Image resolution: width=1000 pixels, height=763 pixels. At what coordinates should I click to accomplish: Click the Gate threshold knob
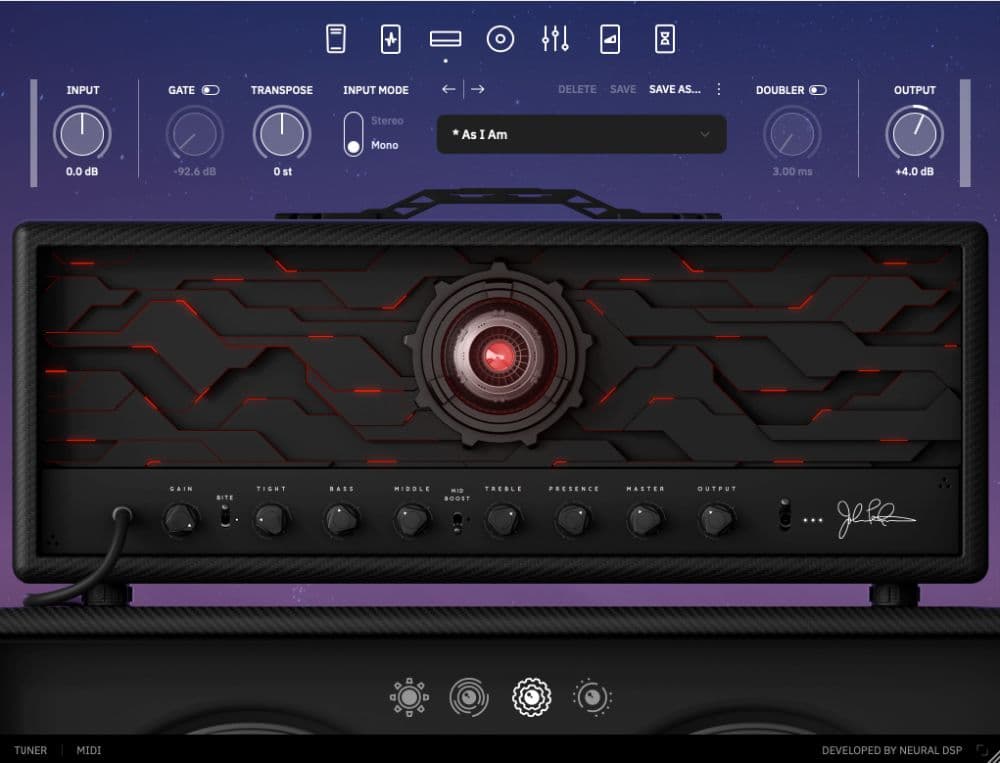click(195, 134)
